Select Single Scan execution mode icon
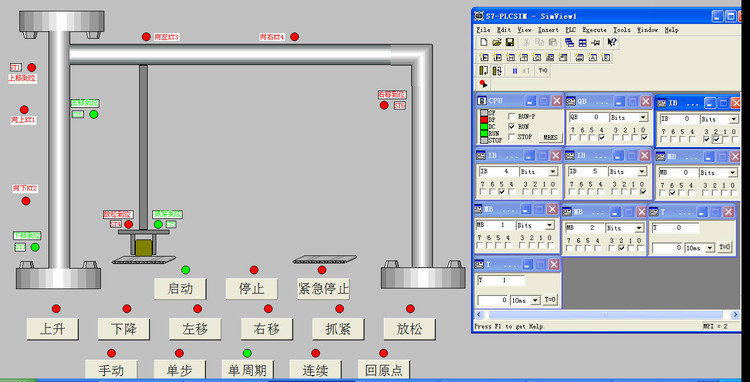 click(x=484, y=71)
